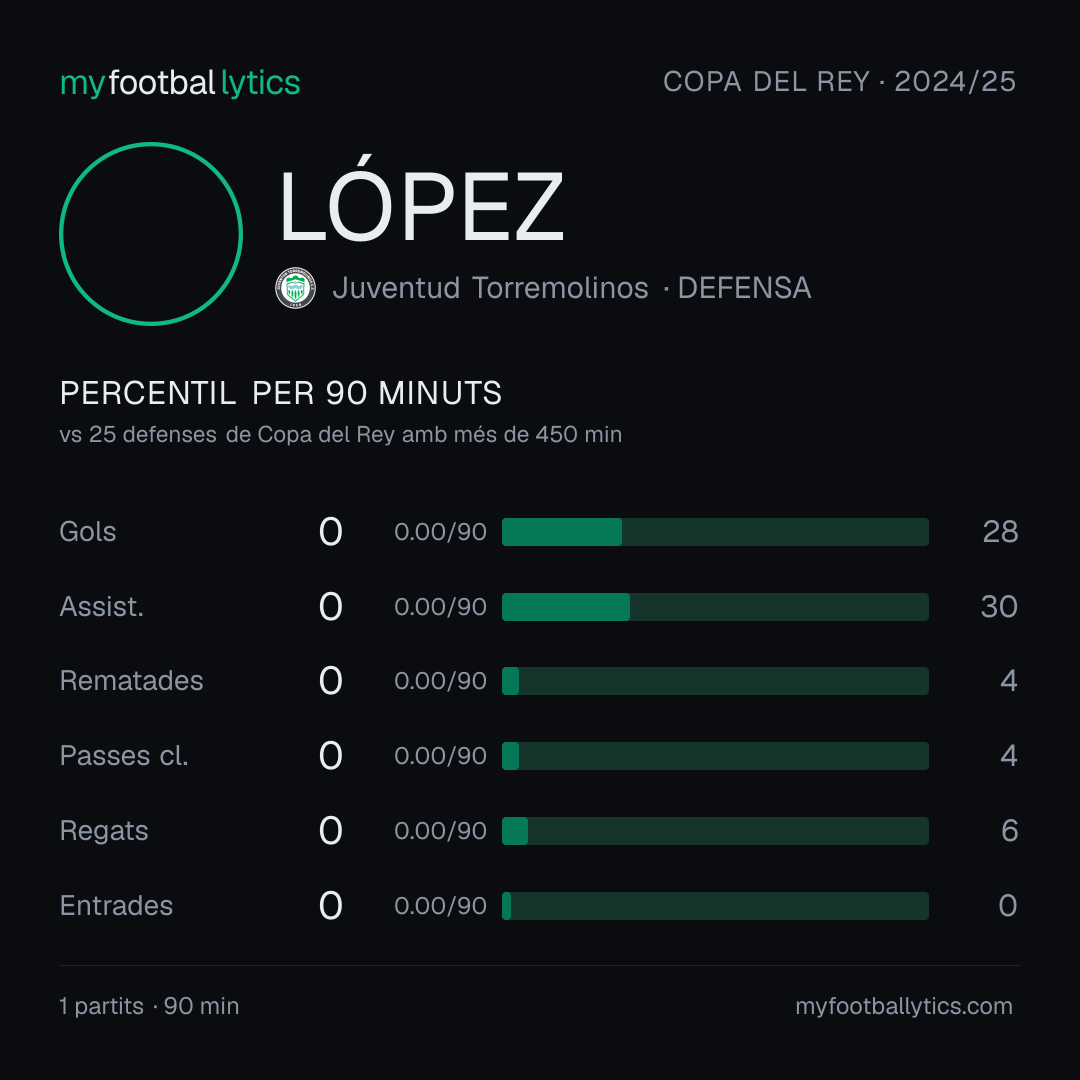Image resolution: width=1080 pixels, height=1080 pixels.
Task: Click the Rematades percentile bar
Action: tap(715, 681)
